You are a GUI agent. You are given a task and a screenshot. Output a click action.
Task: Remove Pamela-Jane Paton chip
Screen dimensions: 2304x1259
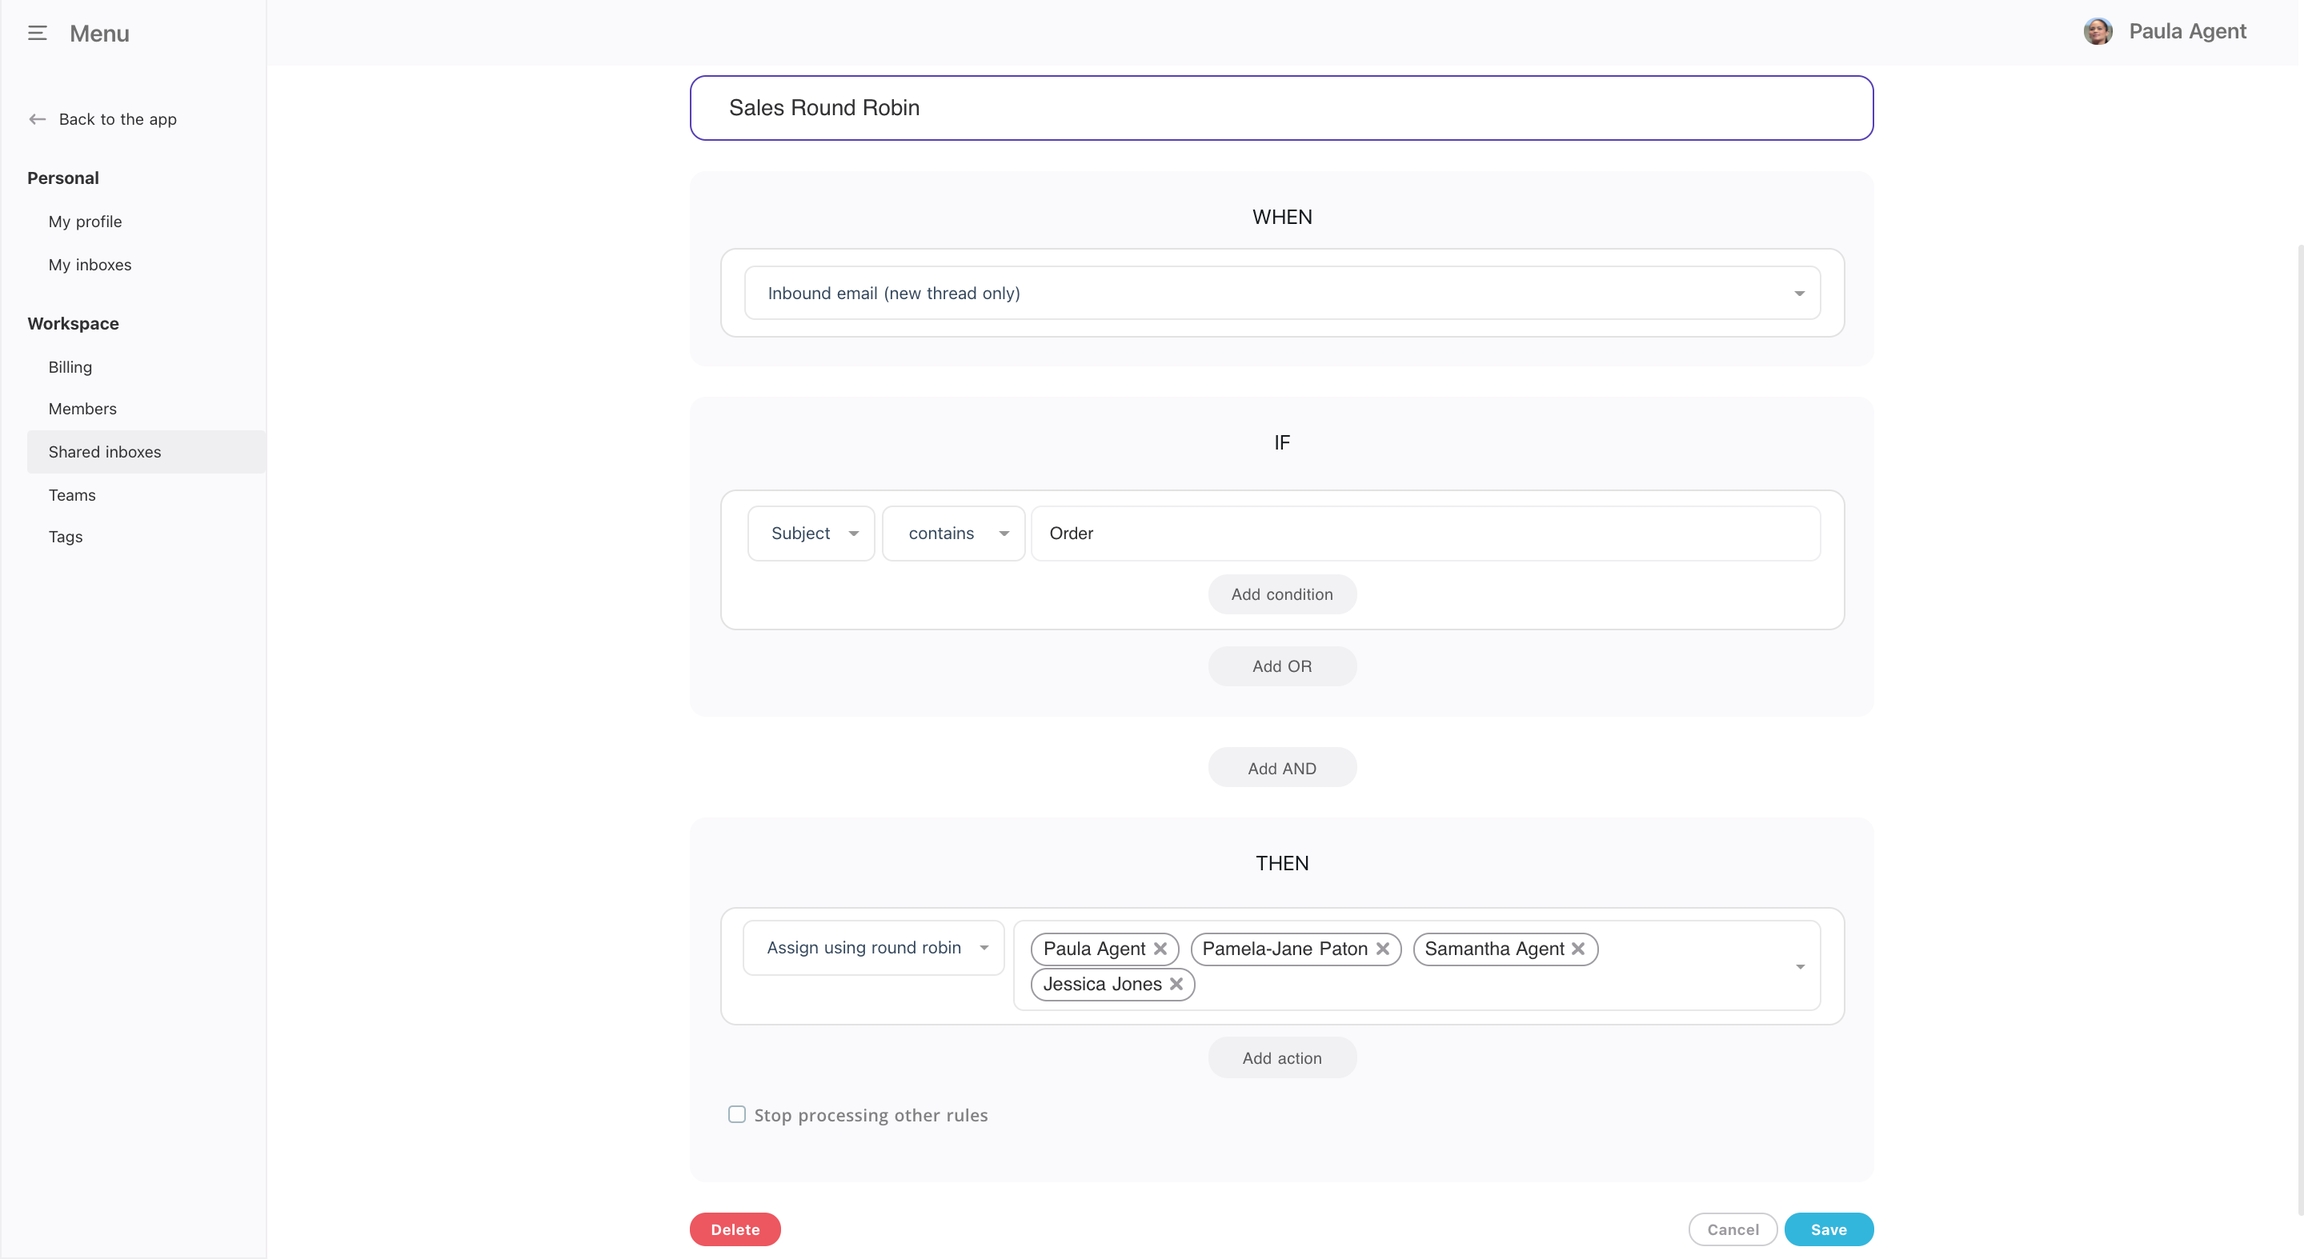coord(1382,948)
